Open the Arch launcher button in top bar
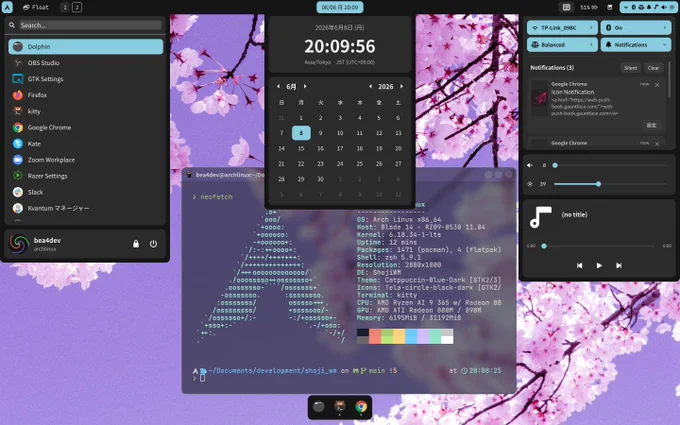The width and height of the screenshot is (680, 425). pyautogui.click(x=7, y=7)
